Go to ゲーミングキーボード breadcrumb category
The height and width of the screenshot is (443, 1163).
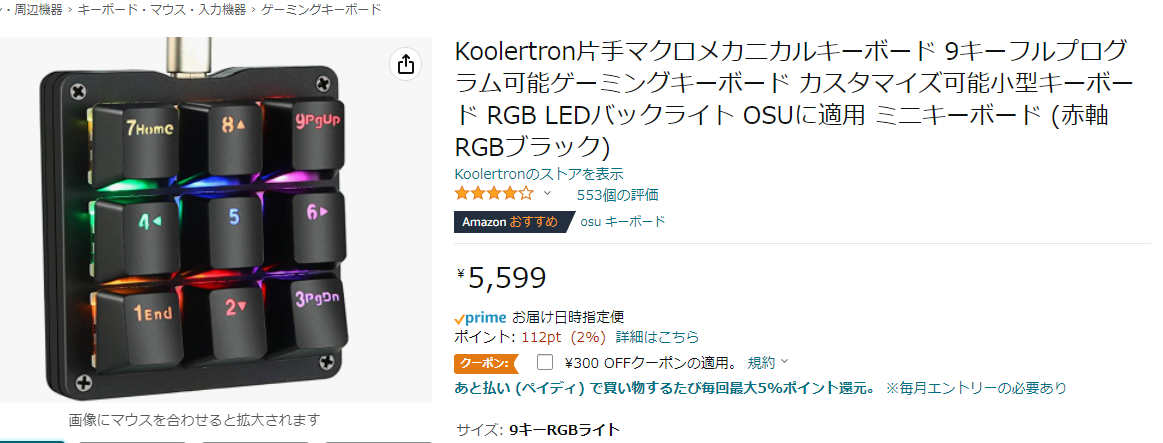pyautogui.click(x=321, y=9)
